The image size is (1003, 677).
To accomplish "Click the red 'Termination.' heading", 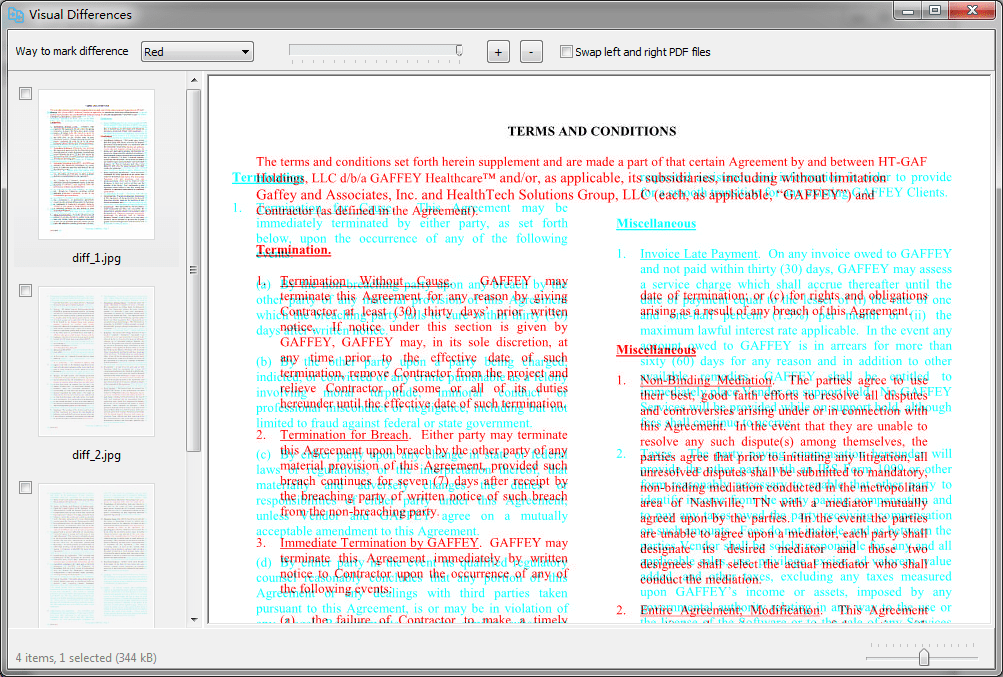I will 293,250.
